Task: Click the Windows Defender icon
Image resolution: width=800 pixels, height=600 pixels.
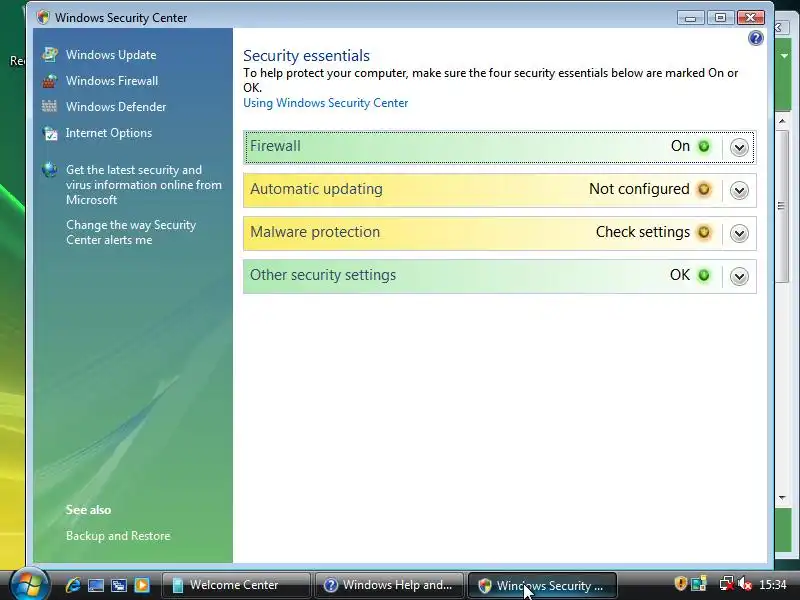Action: tap(49, 106)
